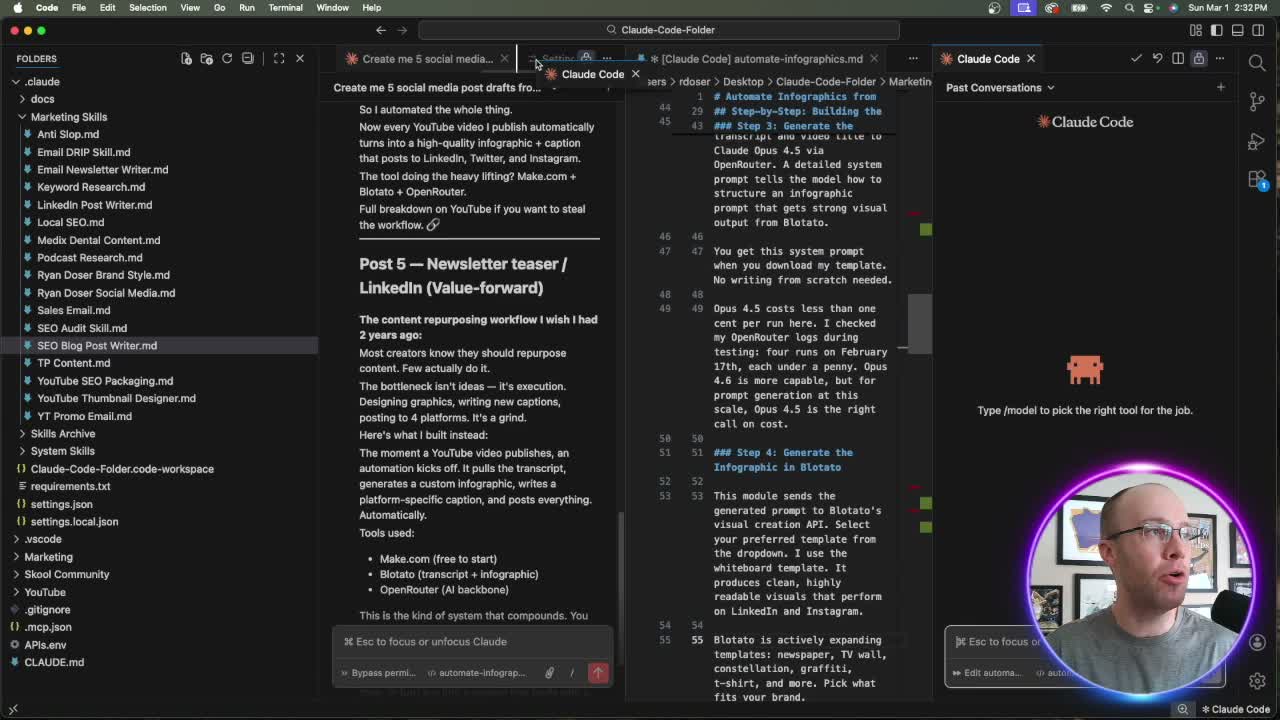Click the zoom magnifier status bar icon
1280x720 pixels.
tap(1183, 710)
